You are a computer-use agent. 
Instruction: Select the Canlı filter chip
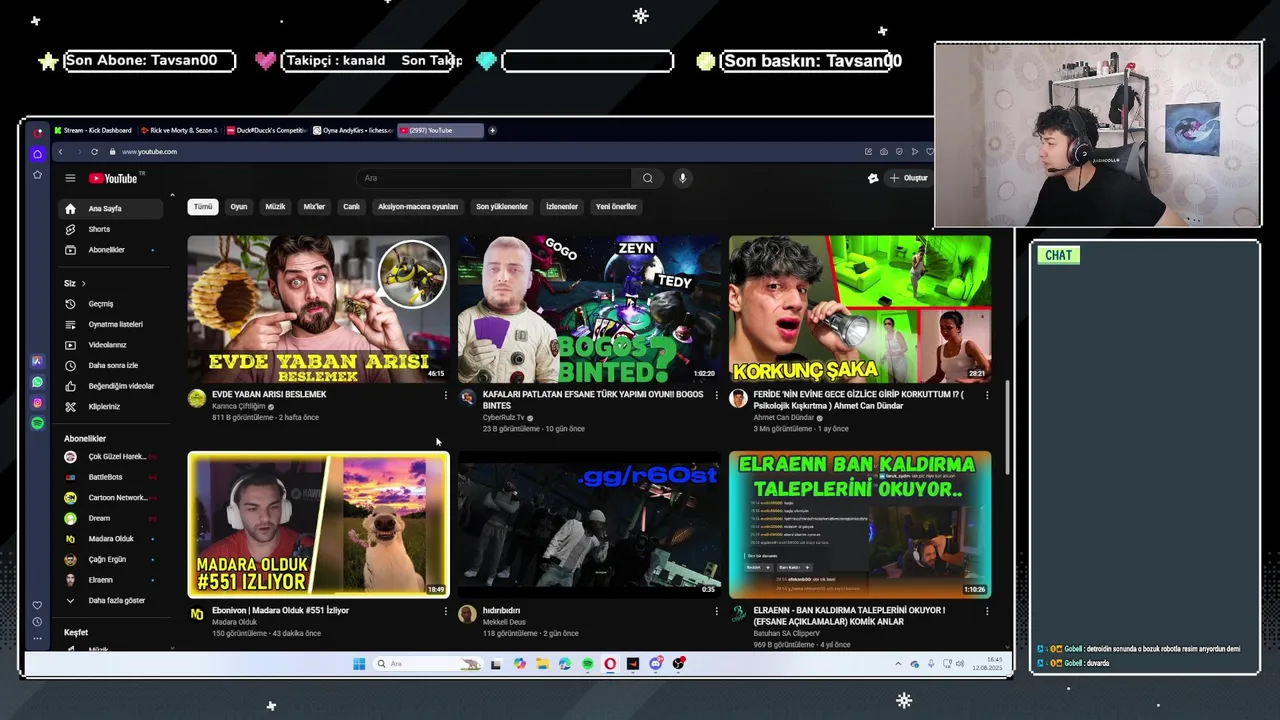pos(351,207)
